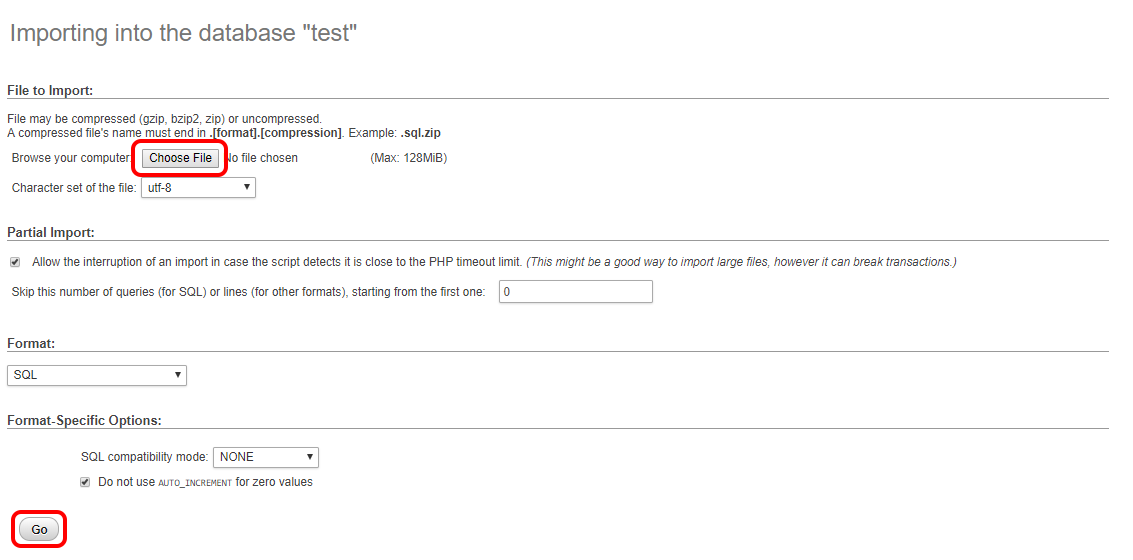Image resolution: width=1133 pixels, height=560 pixels.
Task: Click the 'Allow the interruption of an import' label
Action: [277, 262]
